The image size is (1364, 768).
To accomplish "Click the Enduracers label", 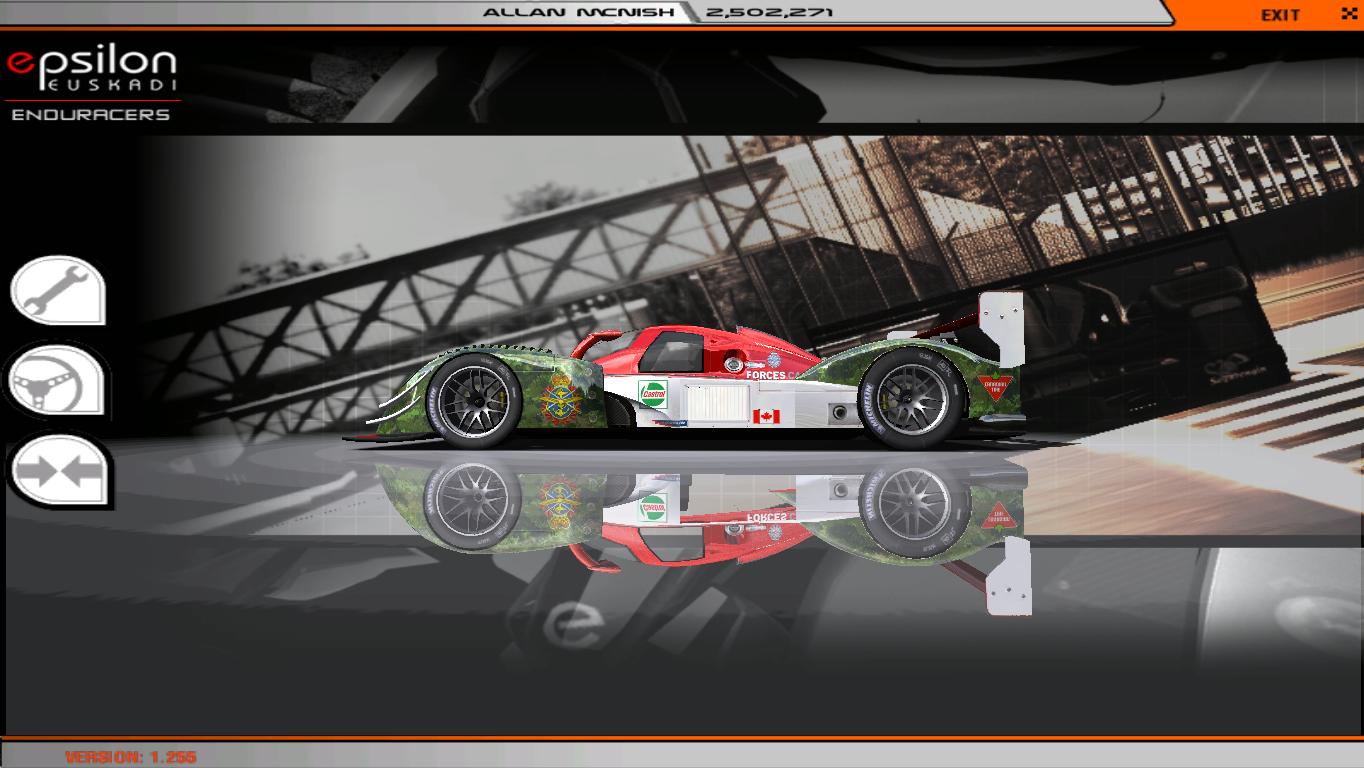I will click(x=91, y=115).
